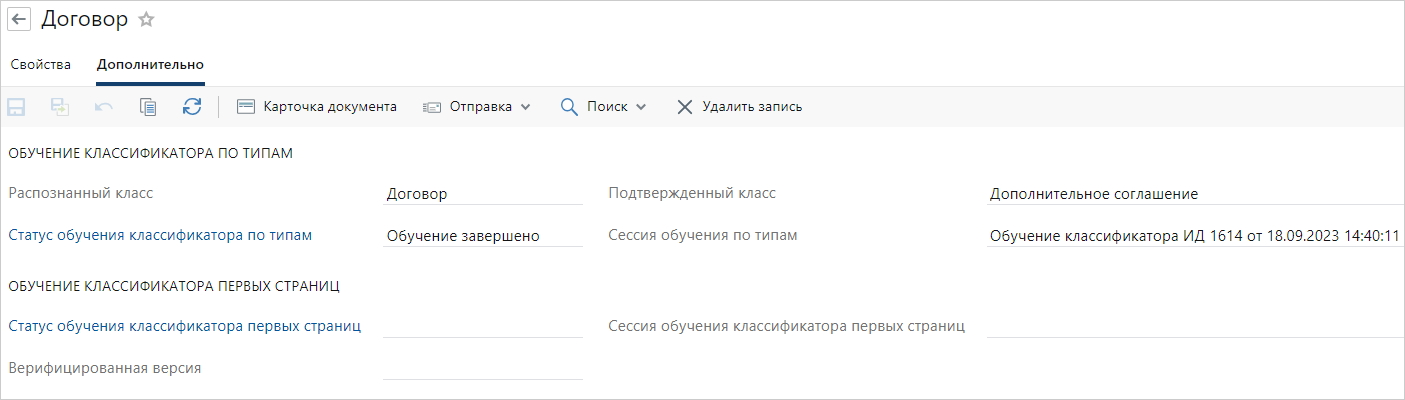Viewport: 1405px width, 400px height.
Task: Select the Дополнительно tab
Action: (150, 65)
